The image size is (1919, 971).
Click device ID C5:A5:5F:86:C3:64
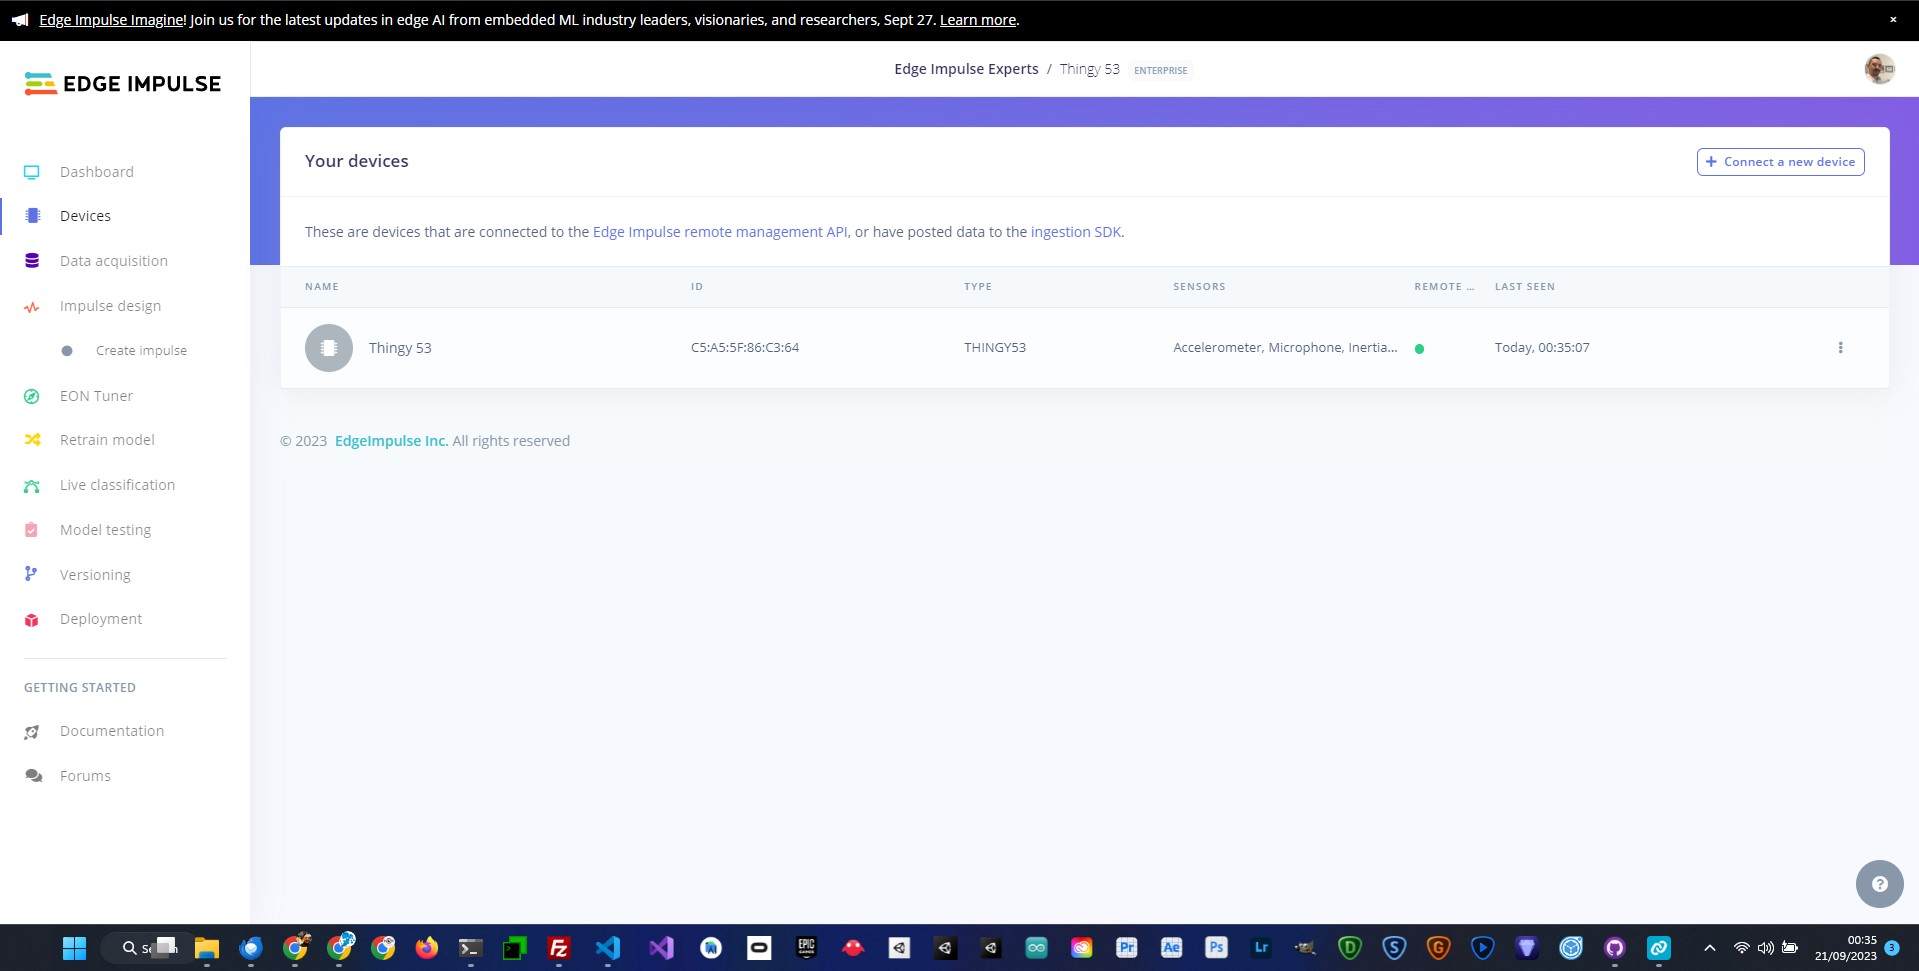745,348
